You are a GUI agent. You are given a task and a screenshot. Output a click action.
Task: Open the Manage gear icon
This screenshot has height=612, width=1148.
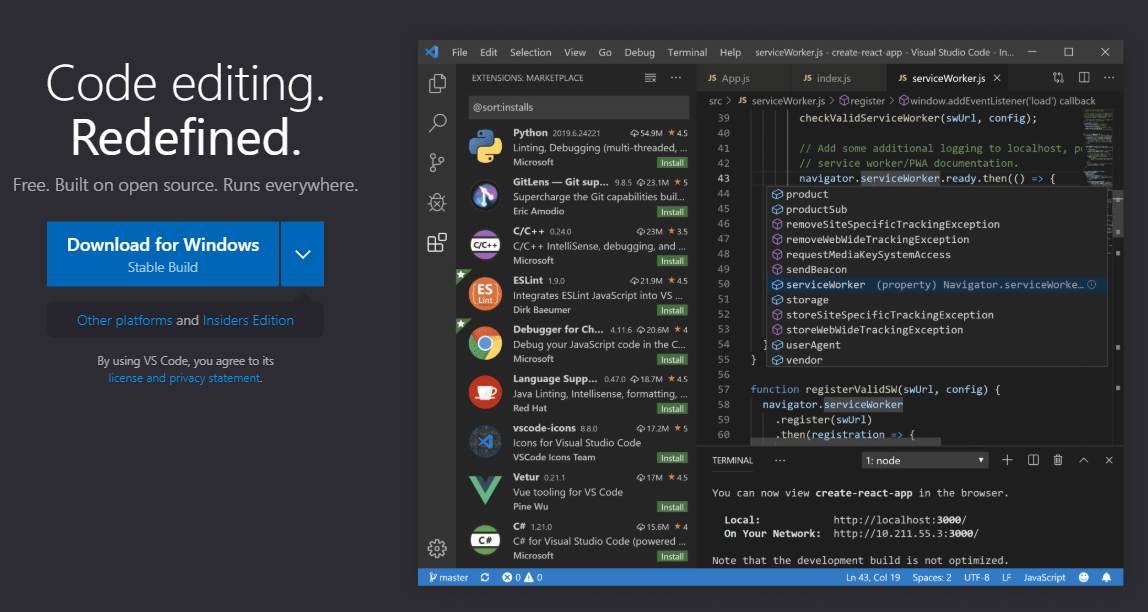coord(437,547)
